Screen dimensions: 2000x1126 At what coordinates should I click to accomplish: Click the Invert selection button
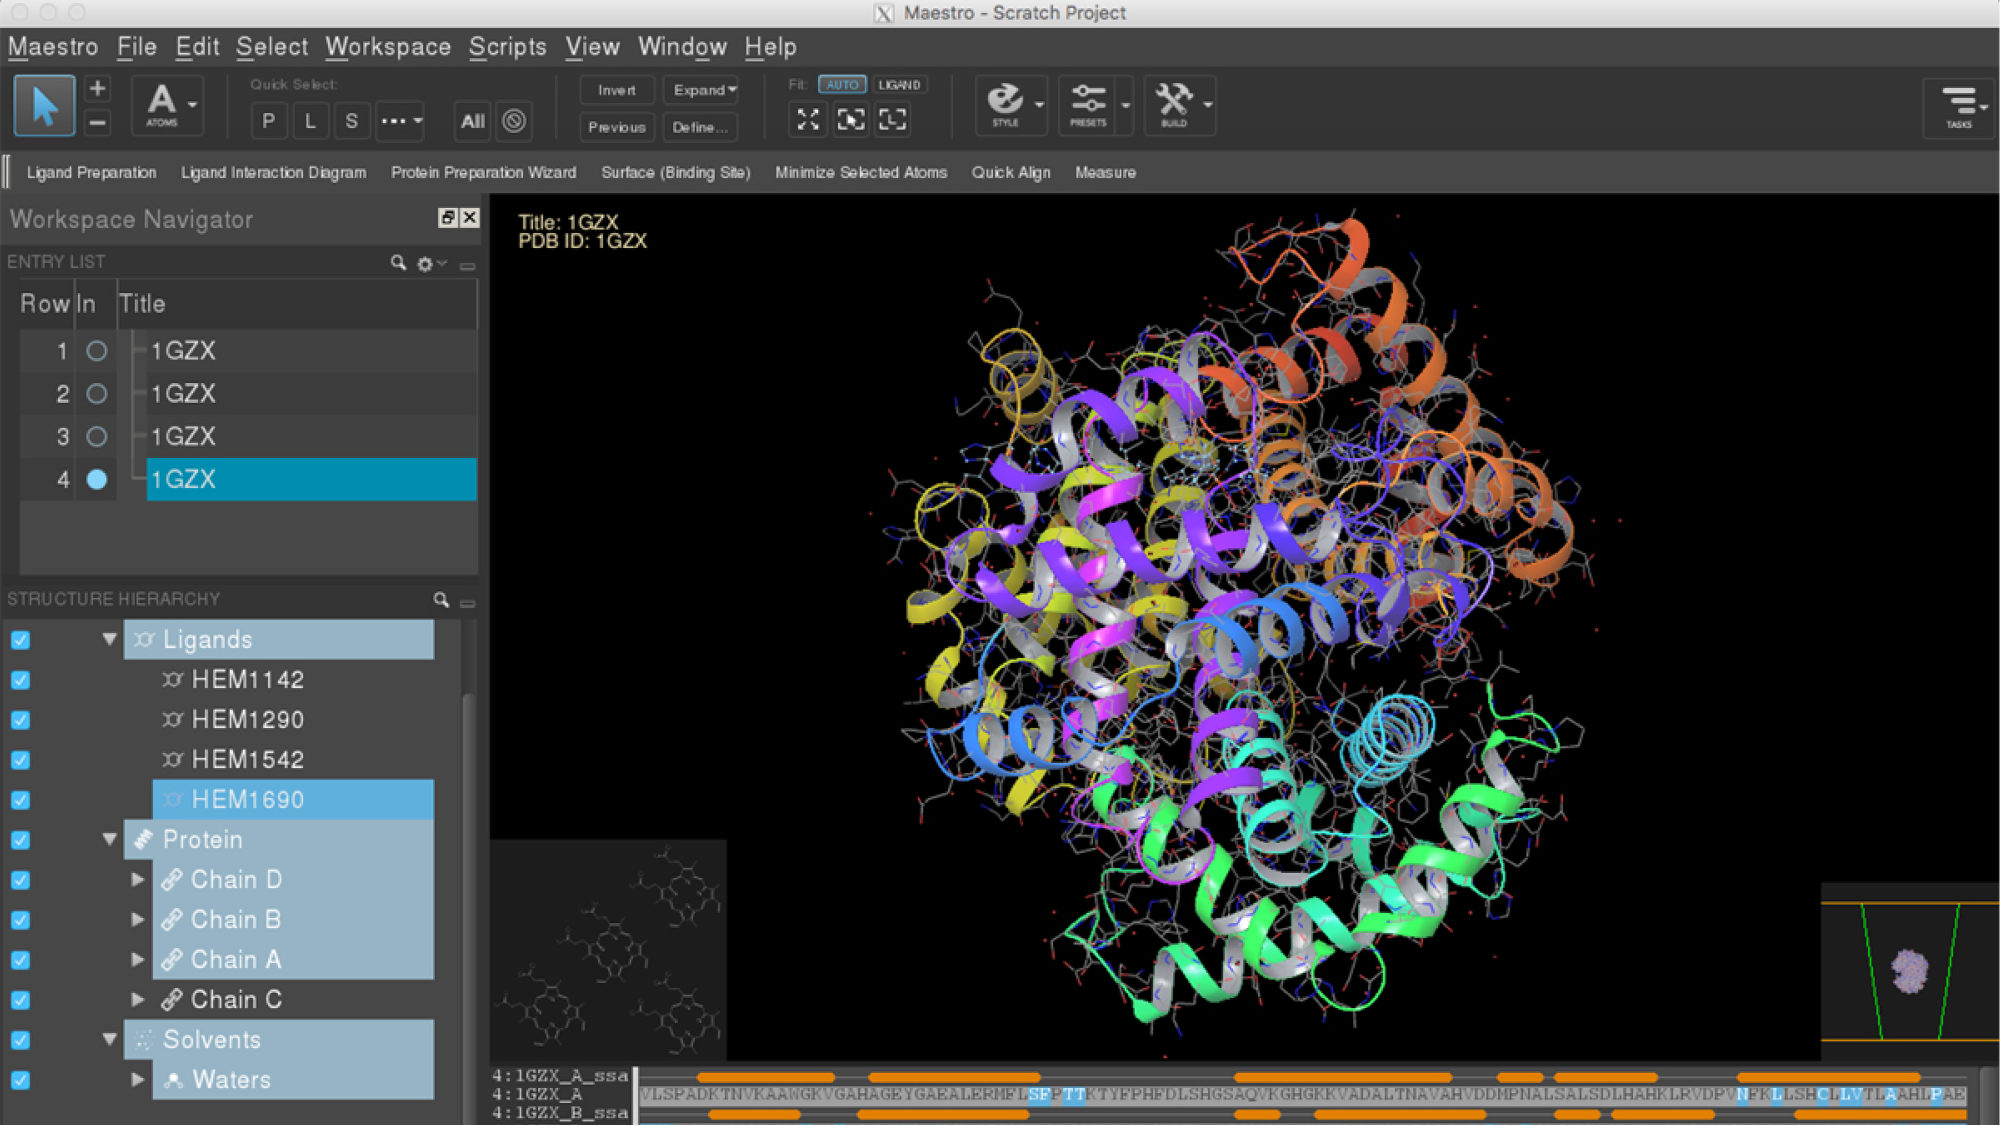coord(616,90)
